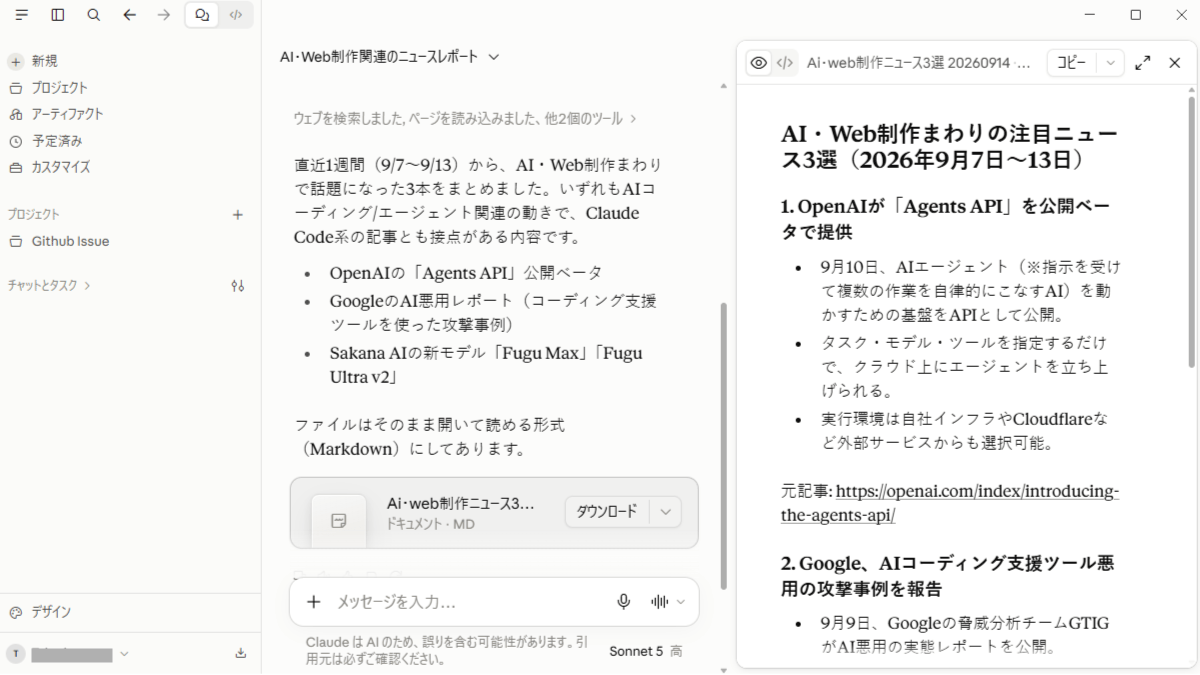
Task: Start dictation with microphone icon
Action: click(x=624, y=601)
